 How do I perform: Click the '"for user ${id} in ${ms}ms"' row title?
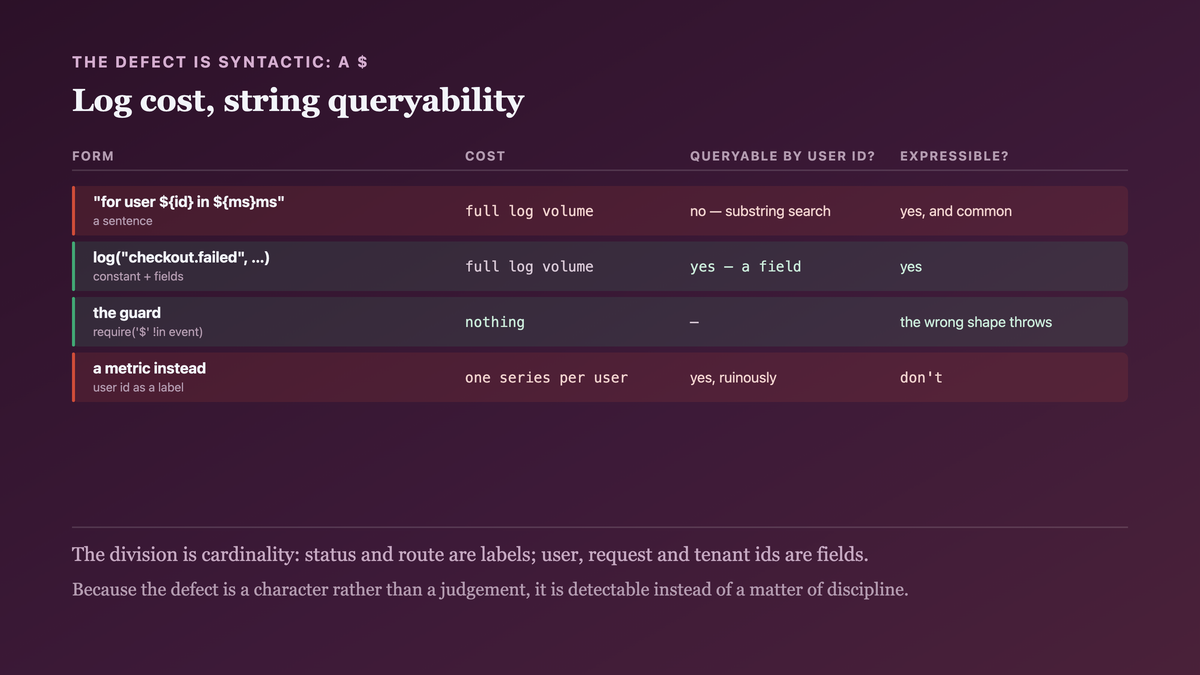coord(189,202)
